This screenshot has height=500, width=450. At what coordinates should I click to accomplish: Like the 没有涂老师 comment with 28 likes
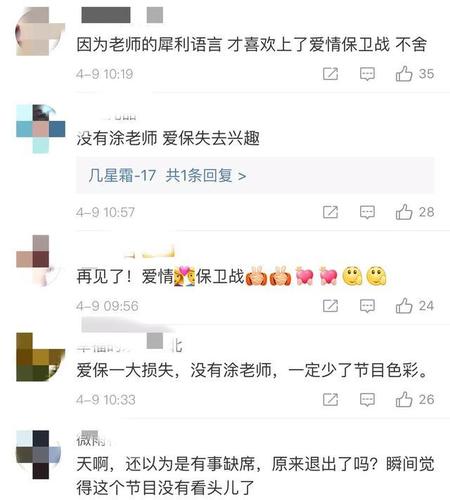tap(404, 212)
